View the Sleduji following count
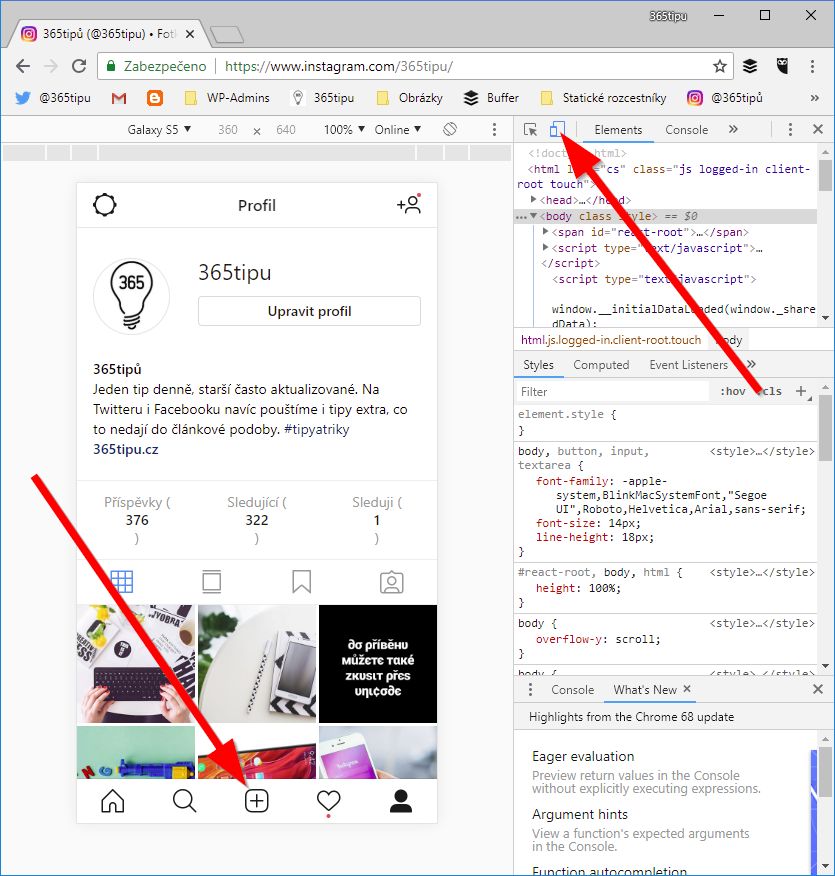 click(x=377, y=520)
